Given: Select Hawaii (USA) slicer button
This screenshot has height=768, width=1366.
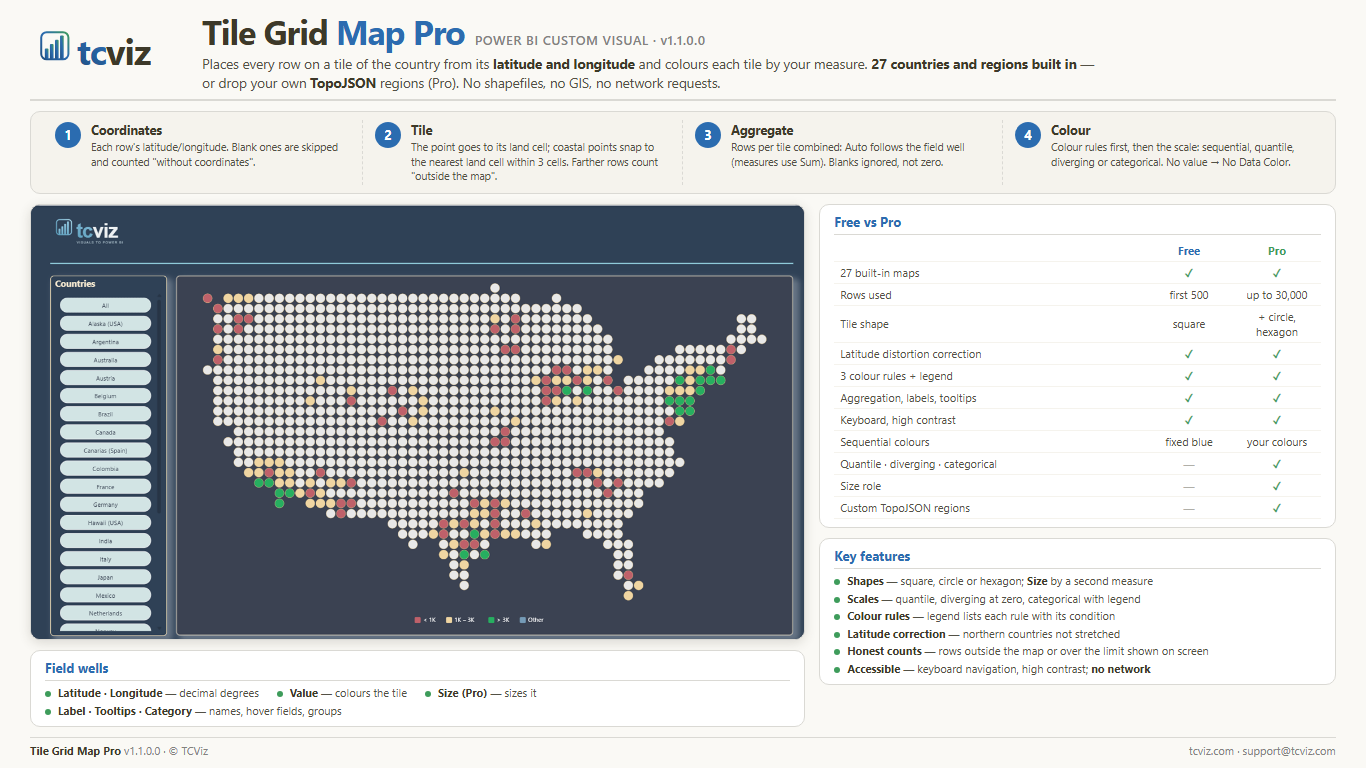Looking at the screenshot, I should (105, 522).
